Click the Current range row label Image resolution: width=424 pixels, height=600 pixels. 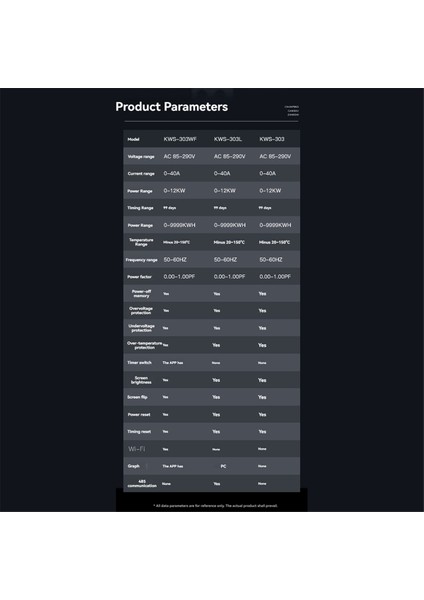pos(141,174)
